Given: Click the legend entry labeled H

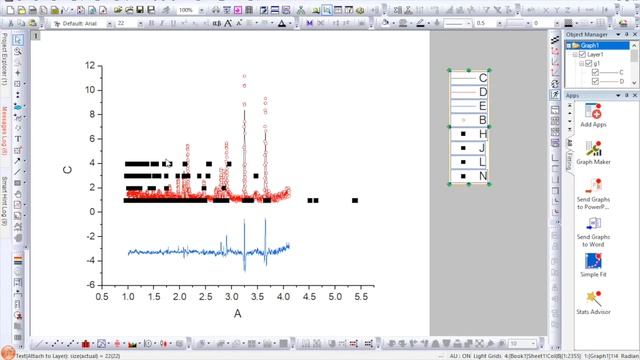Looking at the screenshot, I should [469, 134].
